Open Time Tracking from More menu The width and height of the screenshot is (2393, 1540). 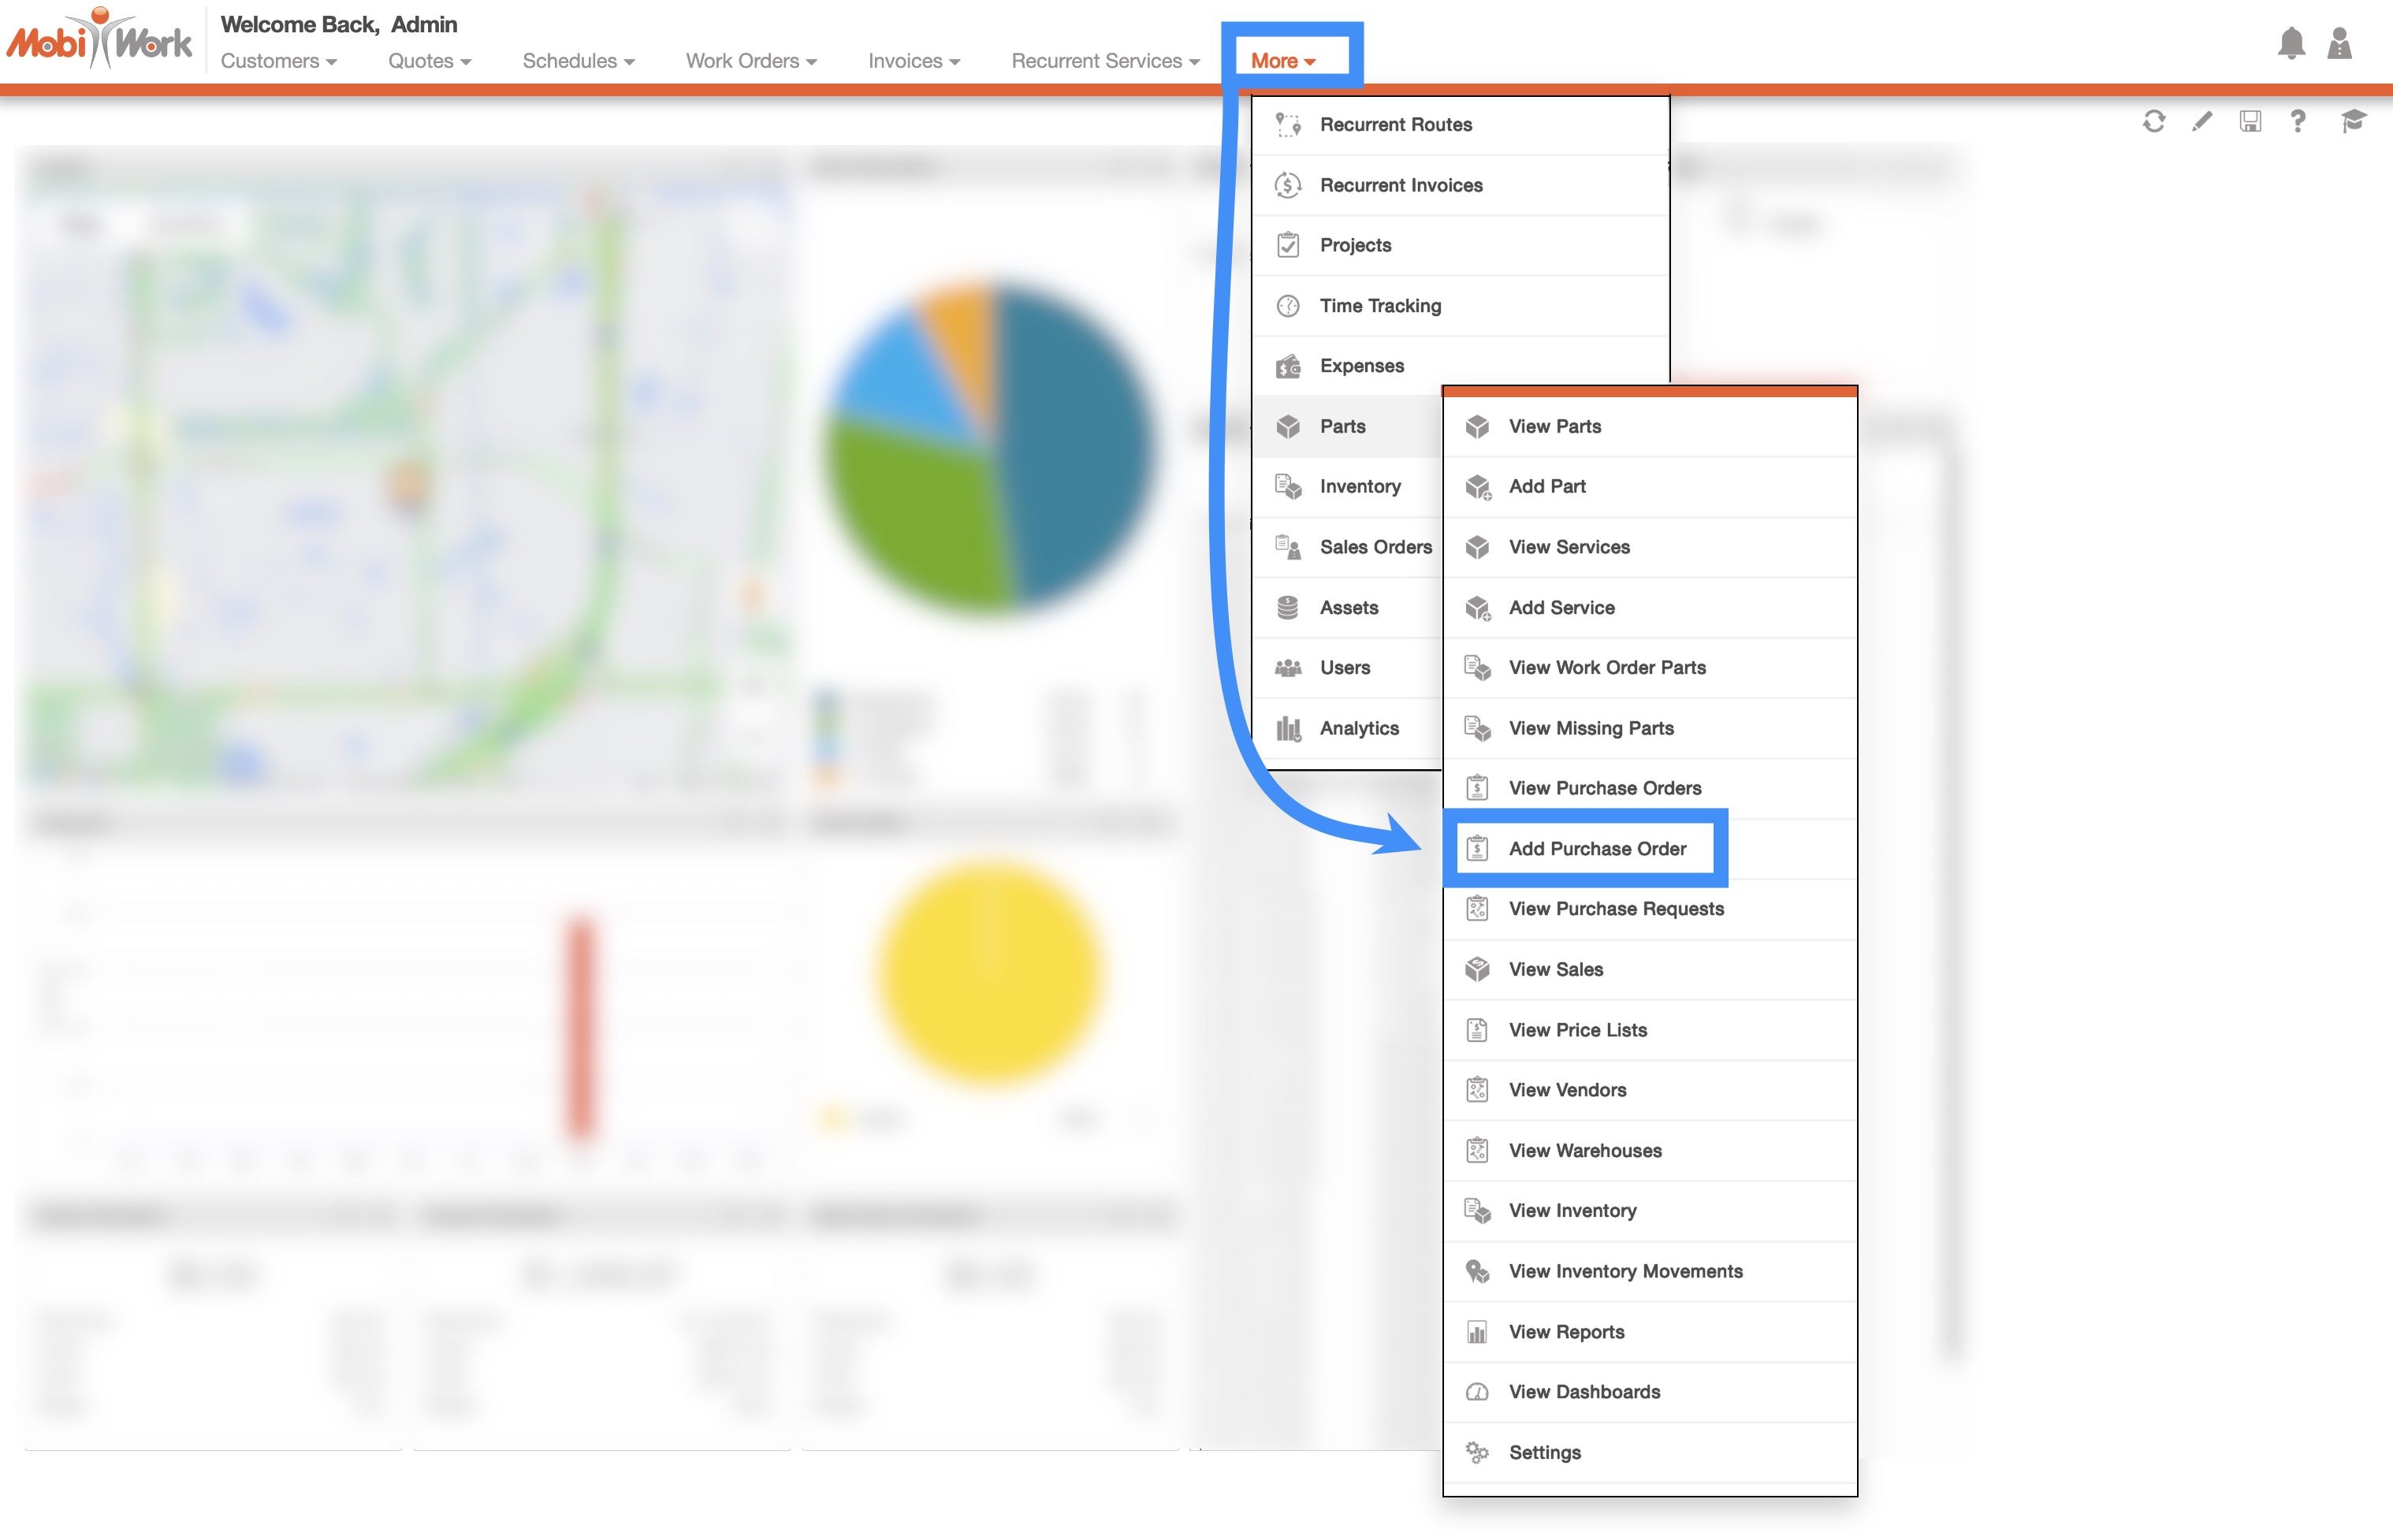[1380, 306]
